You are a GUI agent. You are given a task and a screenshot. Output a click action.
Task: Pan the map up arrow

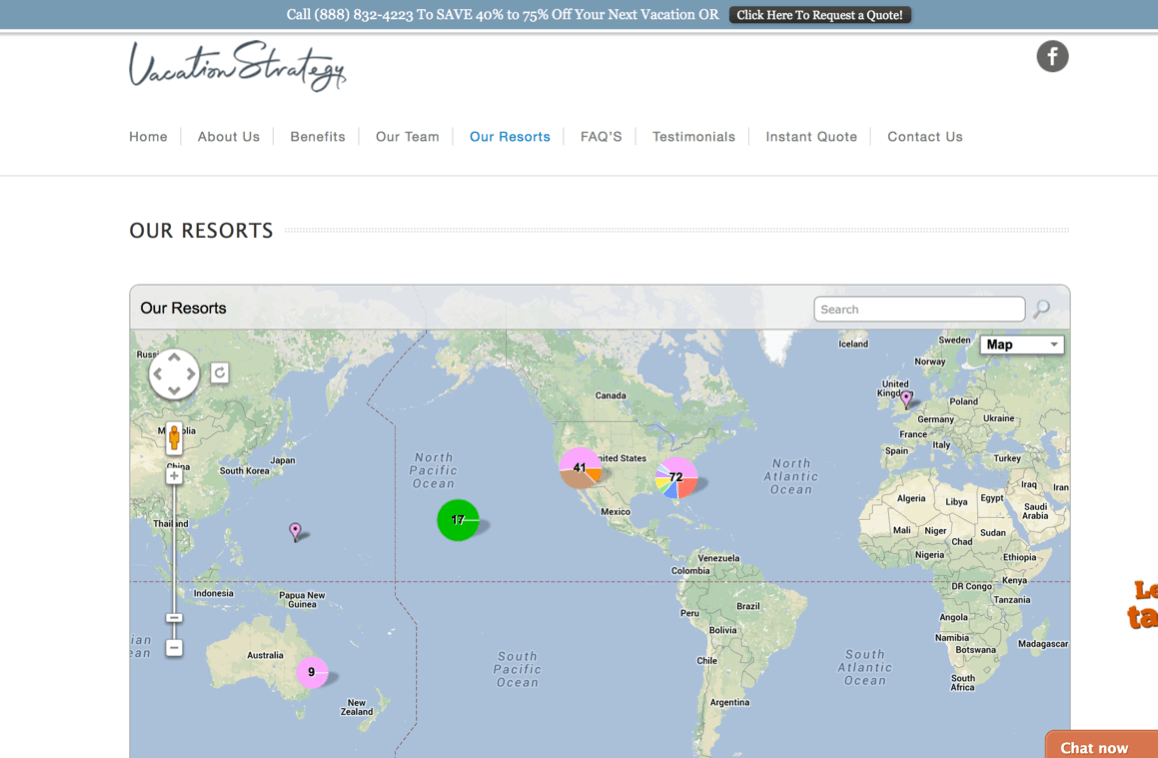point(174,358)
